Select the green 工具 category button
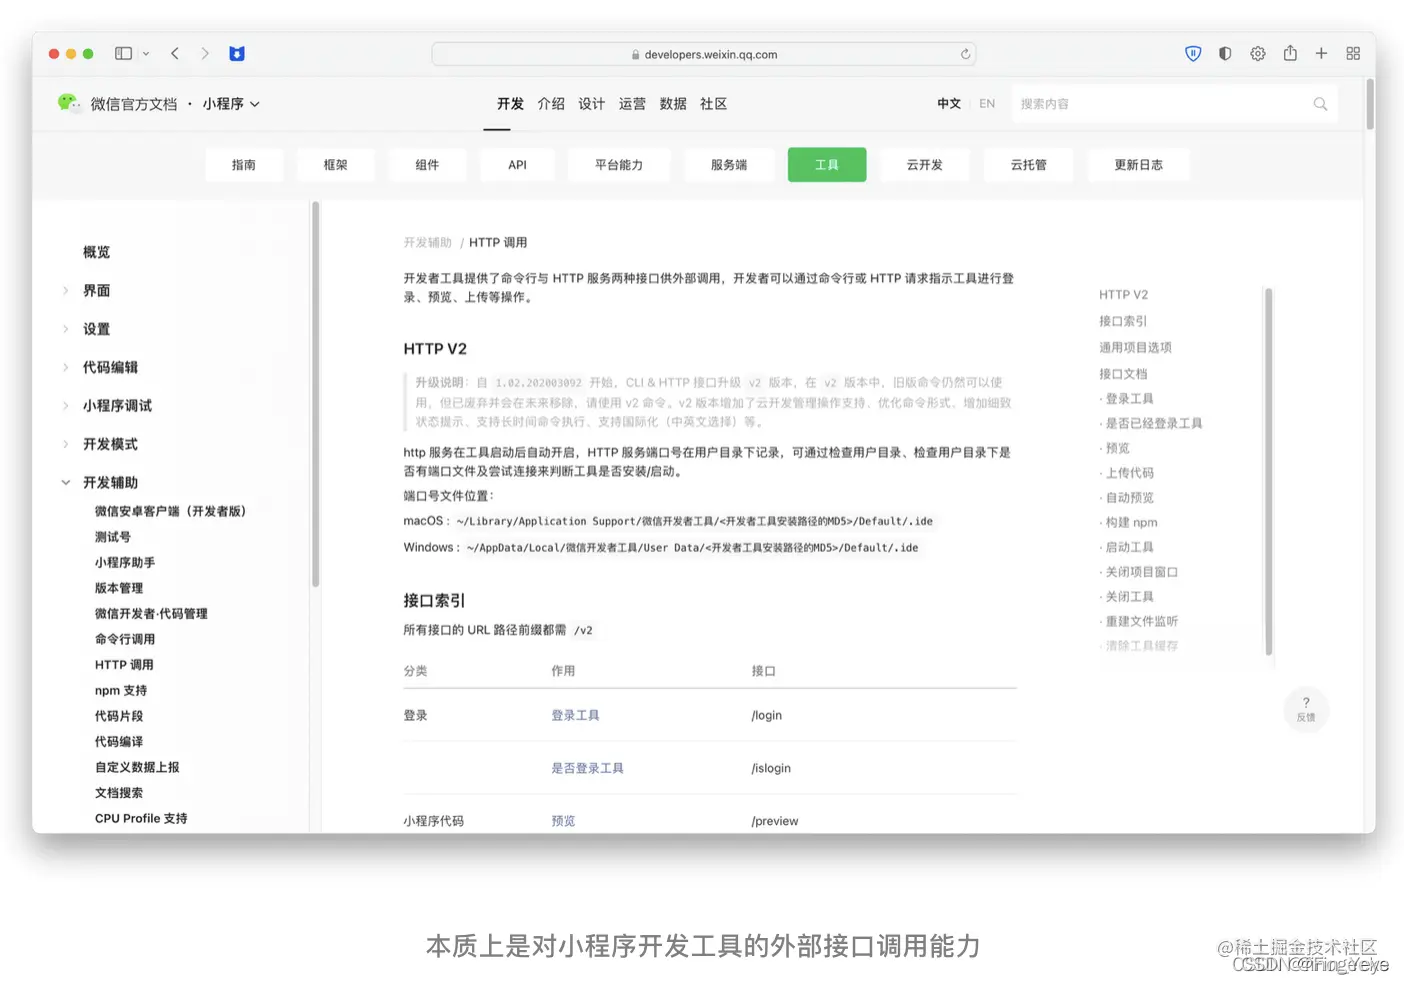 827,165
